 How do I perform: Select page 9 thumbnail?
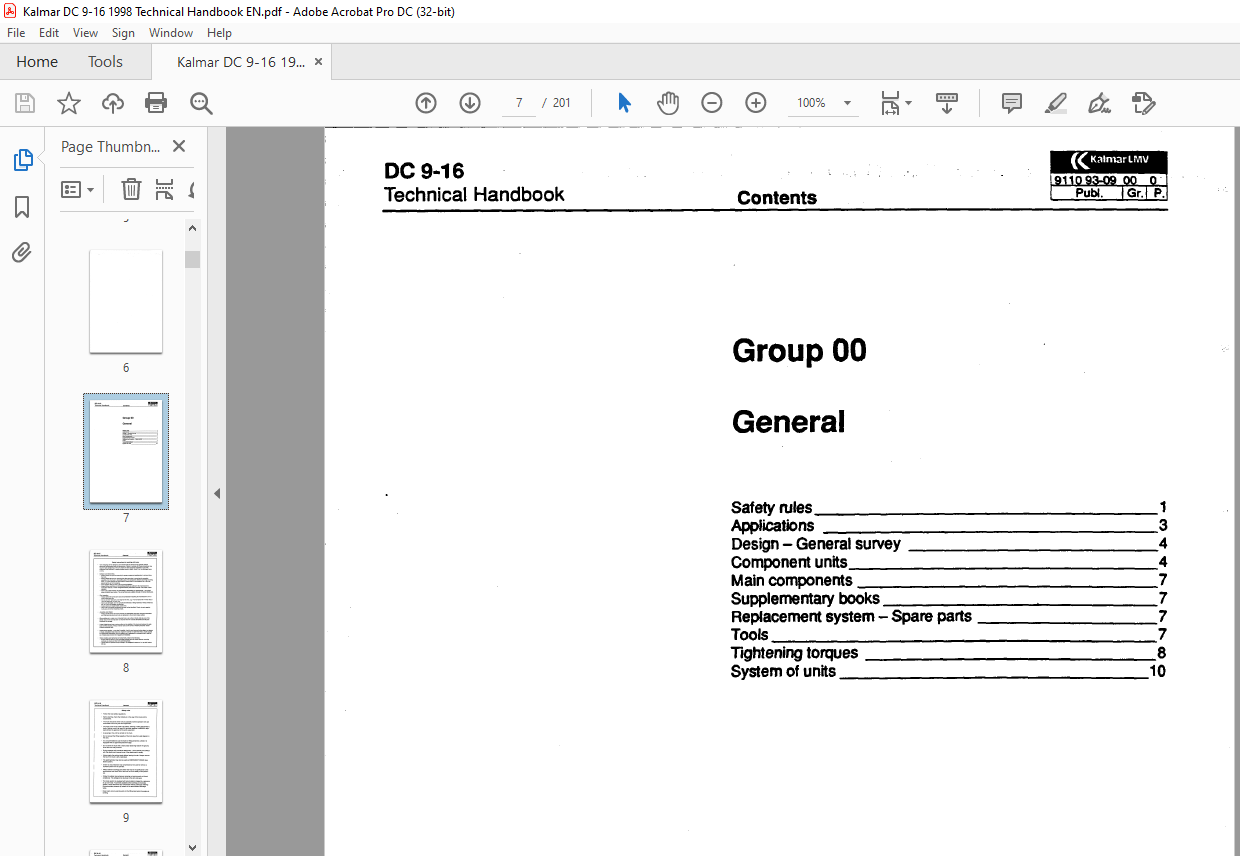(x=126, y=751)
